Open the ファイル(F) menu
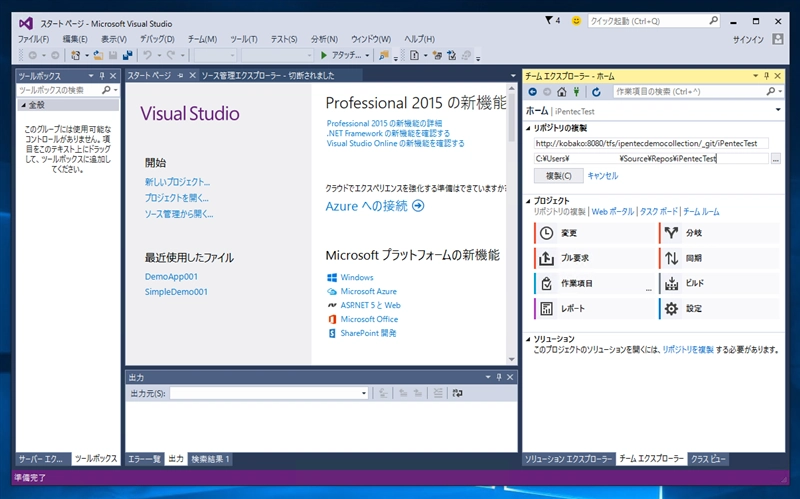The width and height of the screenshot is (800, 499). coord(34,39)
